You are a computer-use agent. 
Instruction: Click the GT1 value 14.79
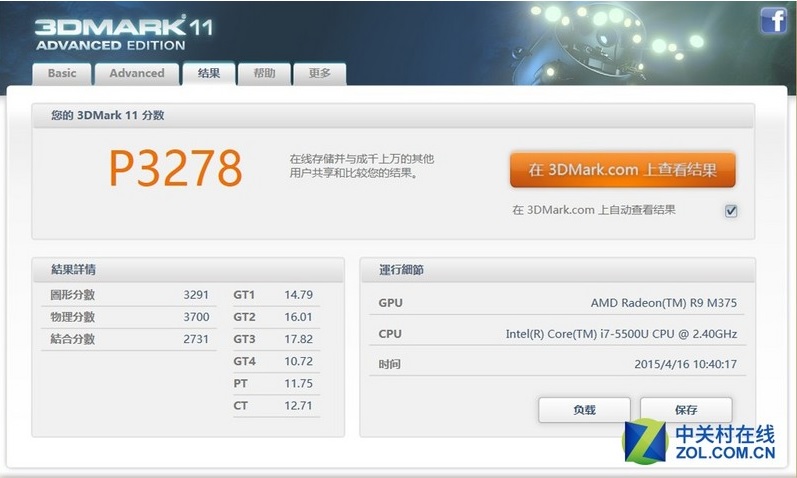click(x=298, y=295)
